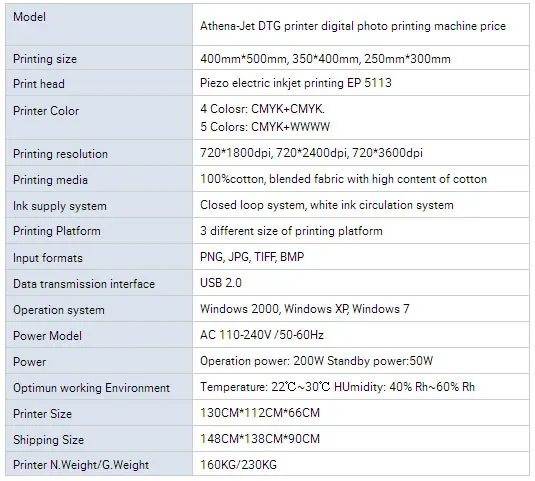Select the '100%cotton, blended fabric' value
This screenshot has height=481, width=535.
(343, 179)
